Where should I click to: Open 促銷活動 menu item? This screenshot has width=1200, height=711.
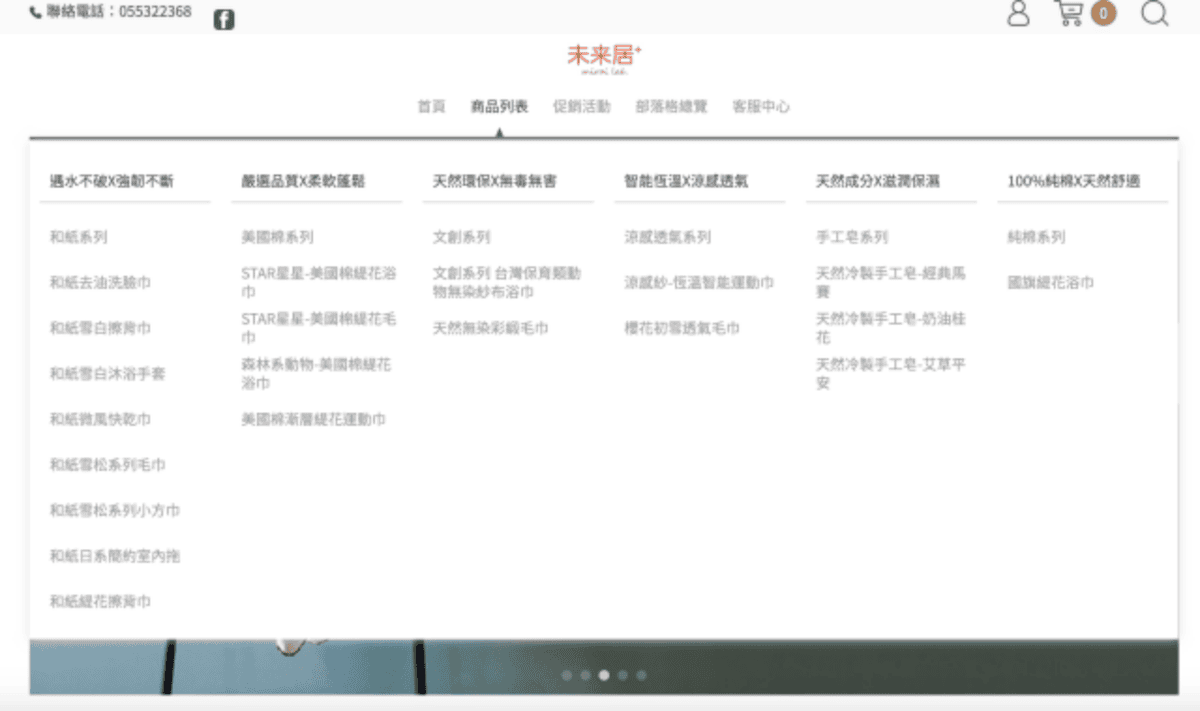point(581,106)
